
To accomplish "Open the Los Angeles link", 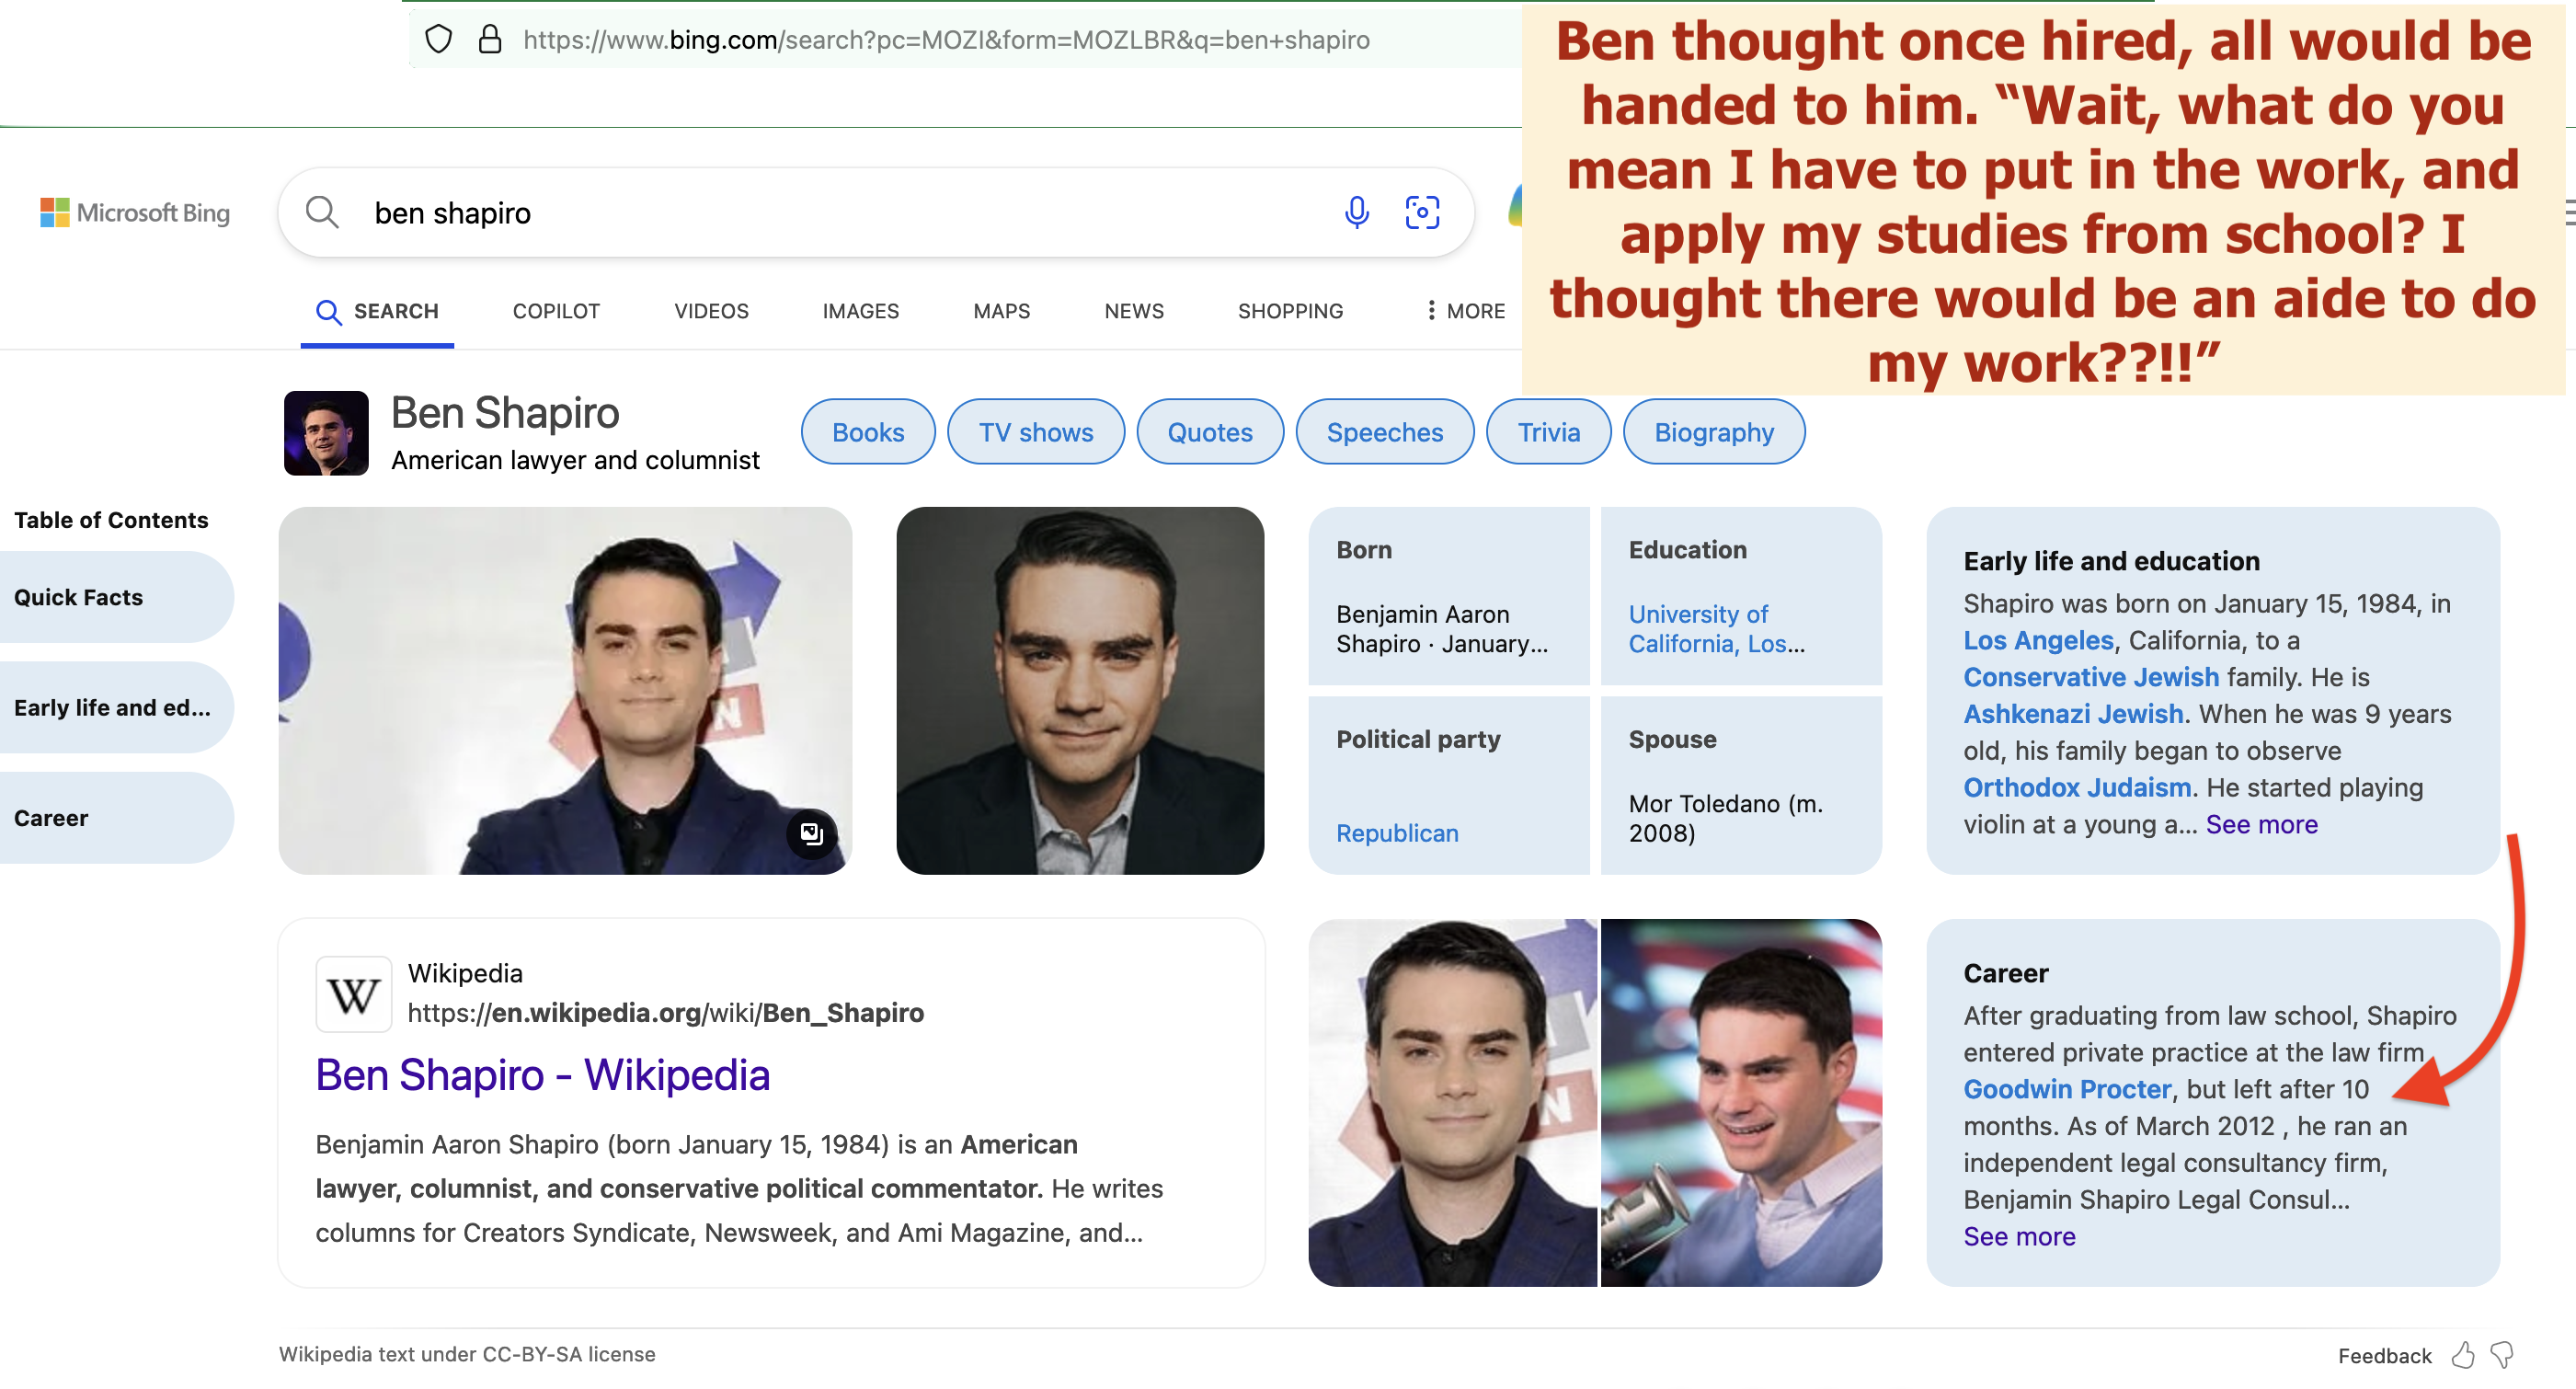I will (2038, 640).
